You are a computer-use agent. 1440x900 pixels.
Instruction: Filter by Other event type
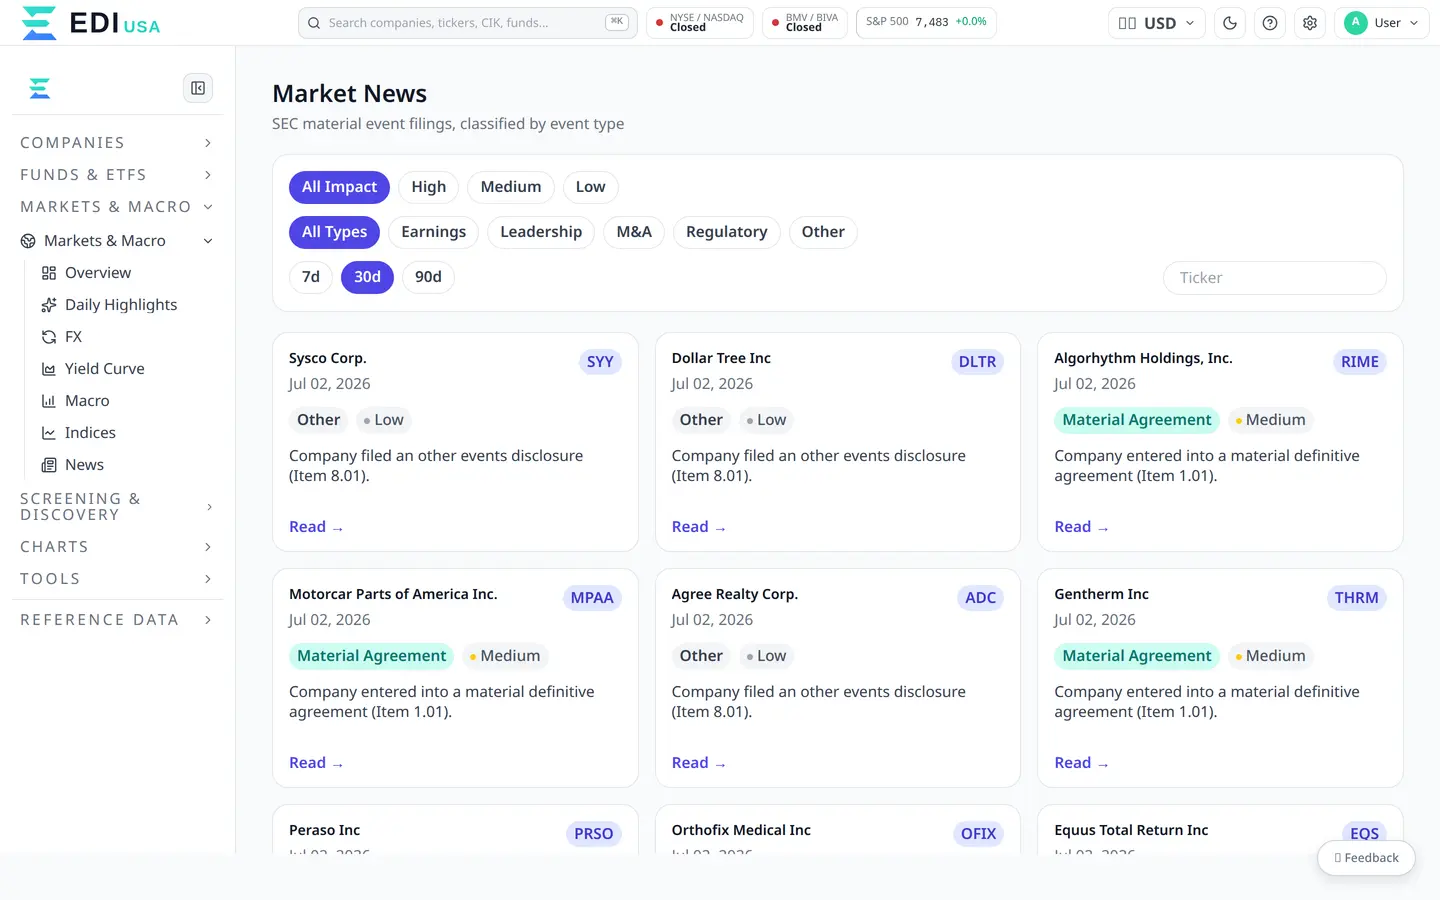tap(823, 232)
